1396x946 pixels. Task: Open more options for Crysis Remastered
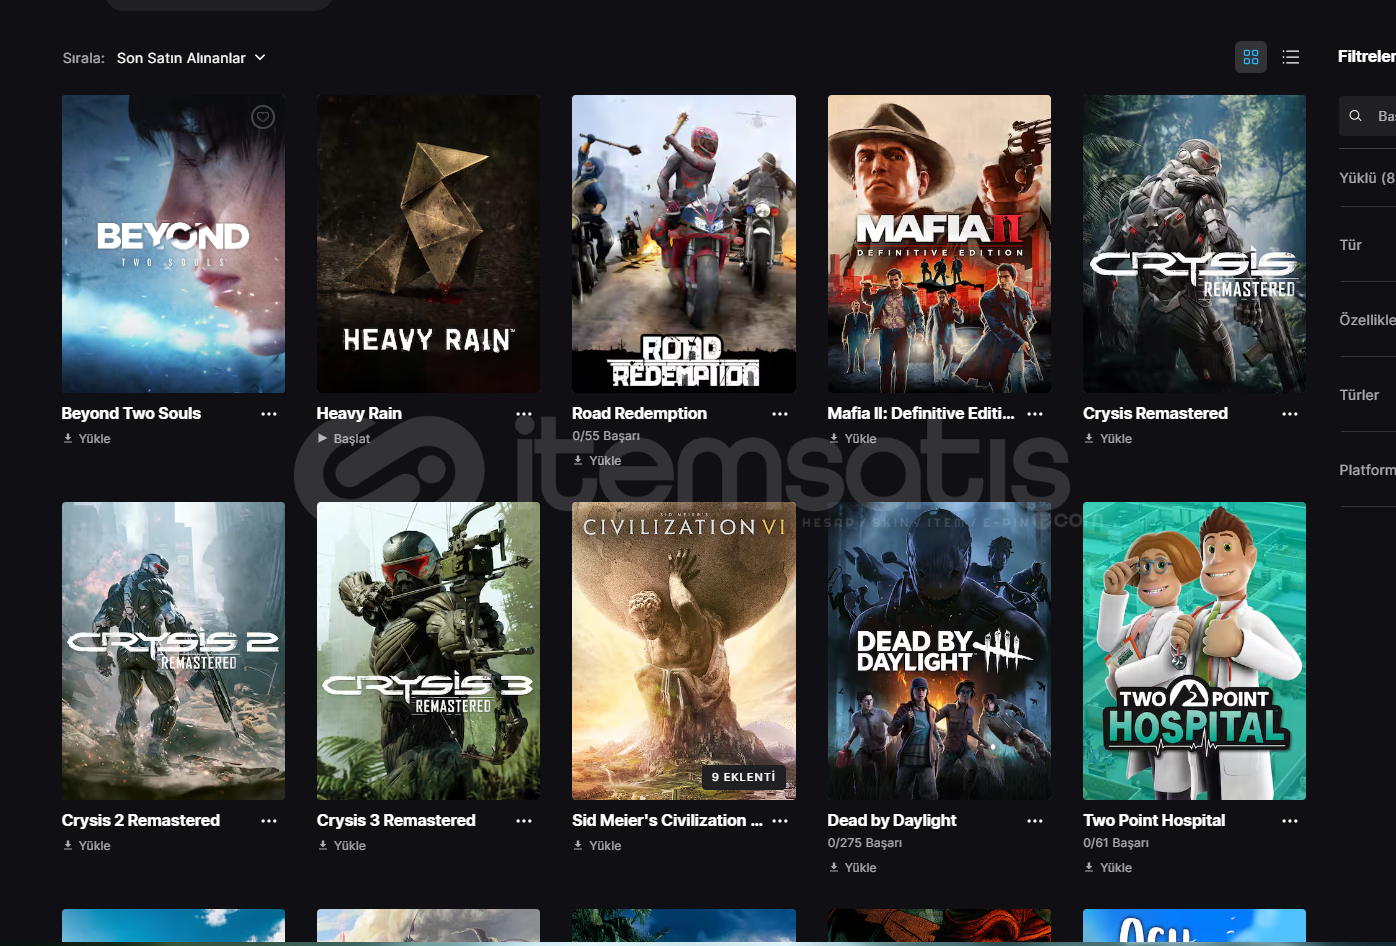[x=1290, y=414]
